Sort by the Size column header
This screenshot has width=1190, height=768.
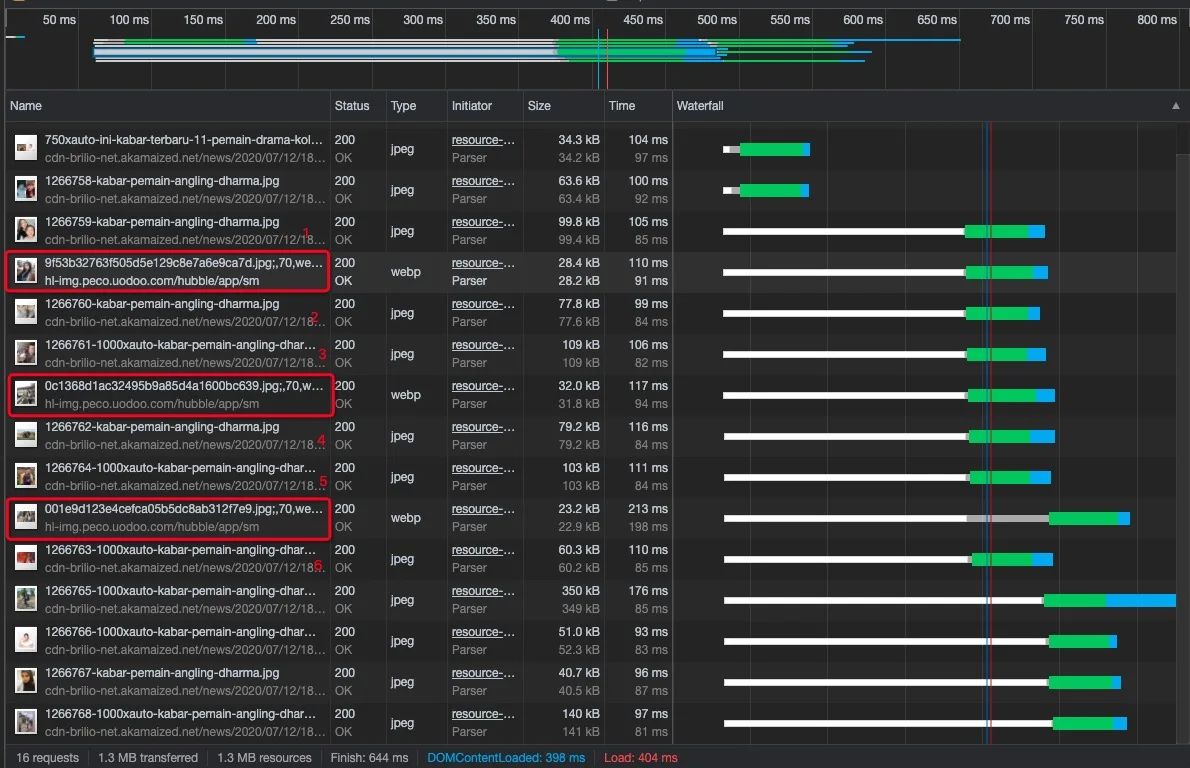[539, 105]
